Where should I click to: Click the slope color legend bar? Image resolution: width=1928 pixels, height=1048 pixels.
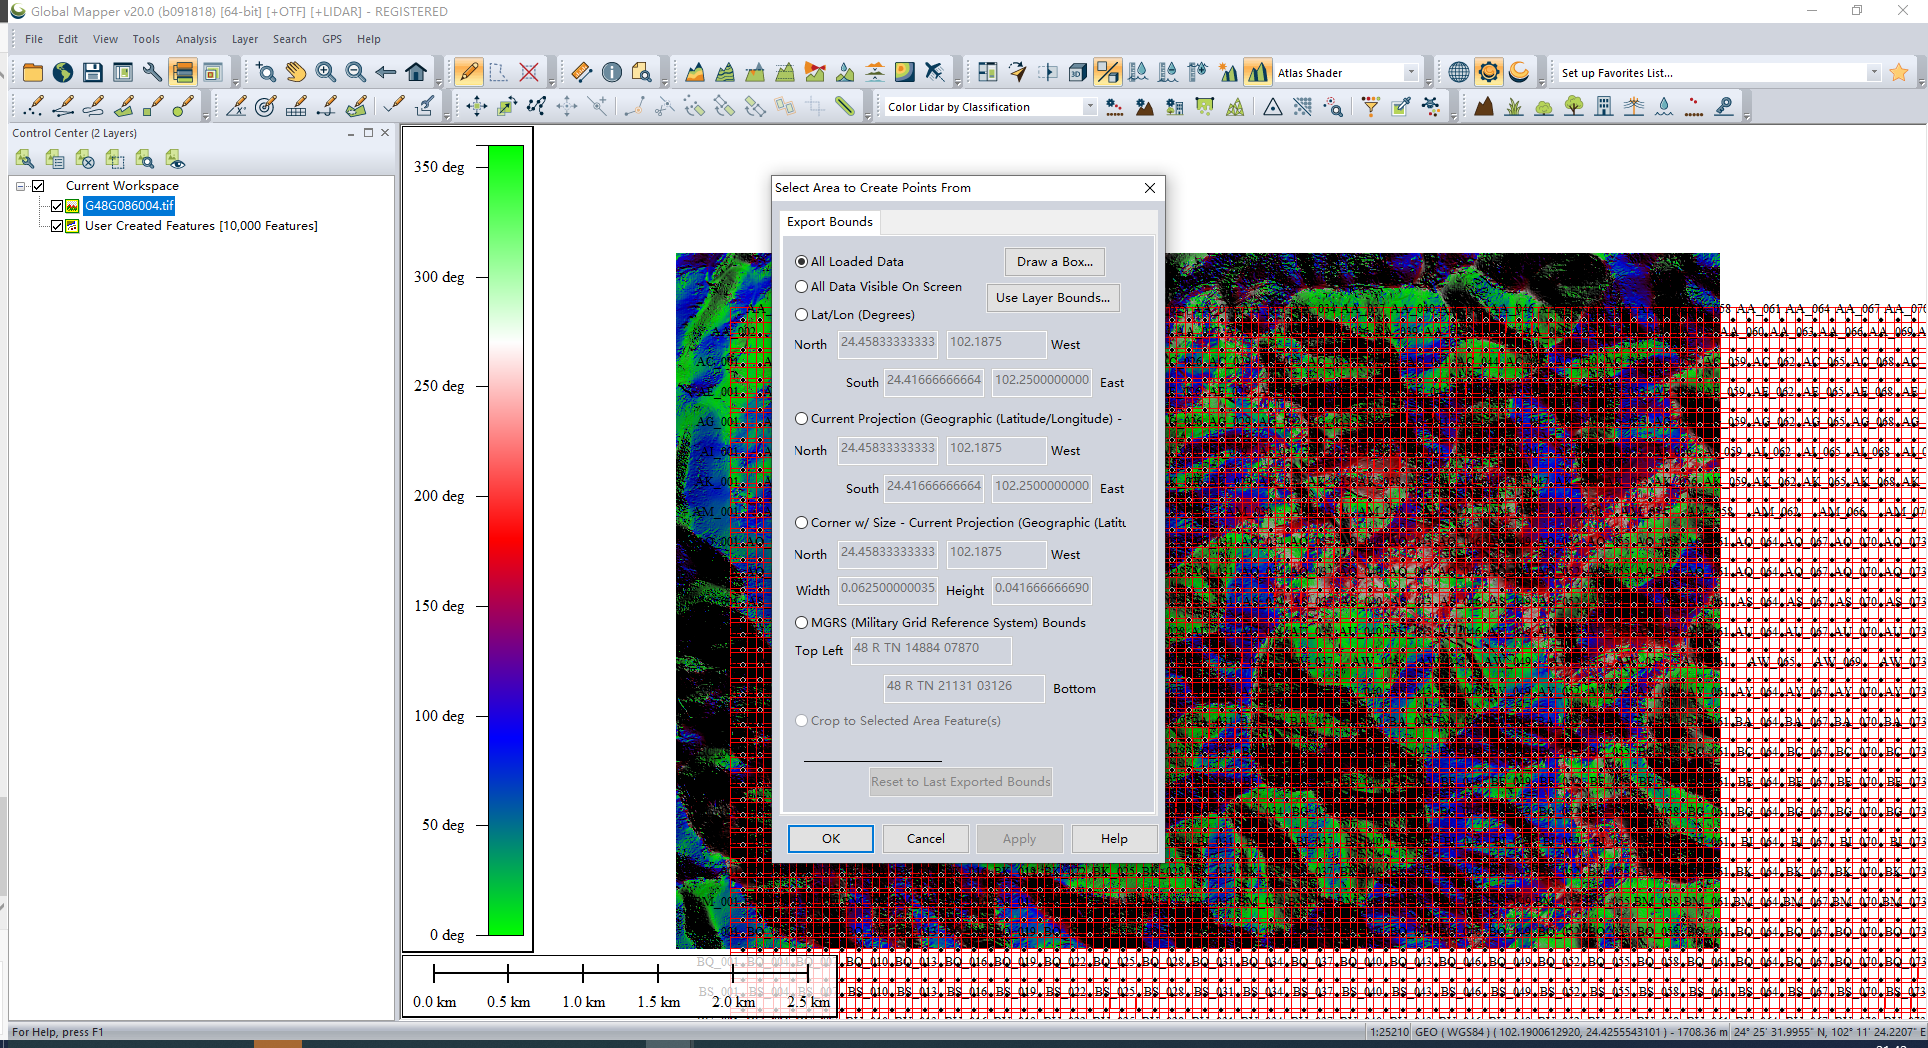pyautogui.click(x=506, y=540)
